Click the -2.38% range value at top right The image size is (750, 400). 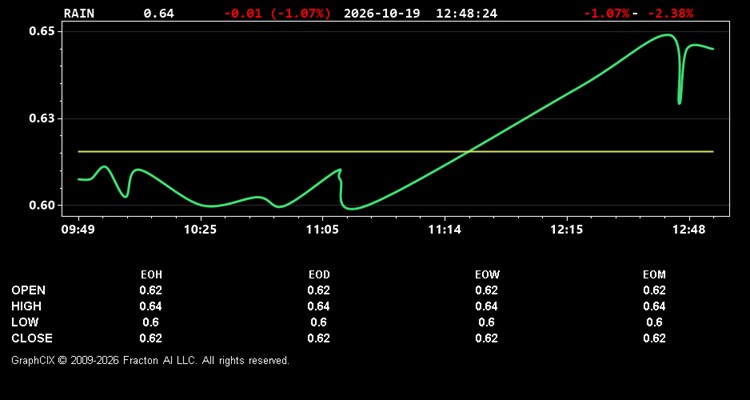coord(670,13)
